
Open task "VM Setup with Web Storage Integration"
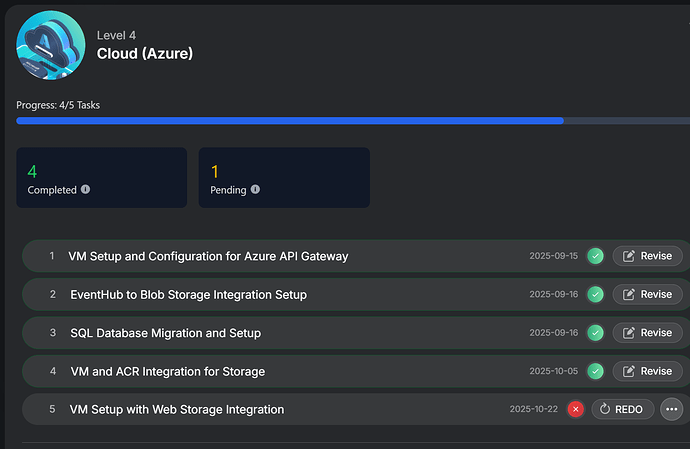(x=177, y=410)
